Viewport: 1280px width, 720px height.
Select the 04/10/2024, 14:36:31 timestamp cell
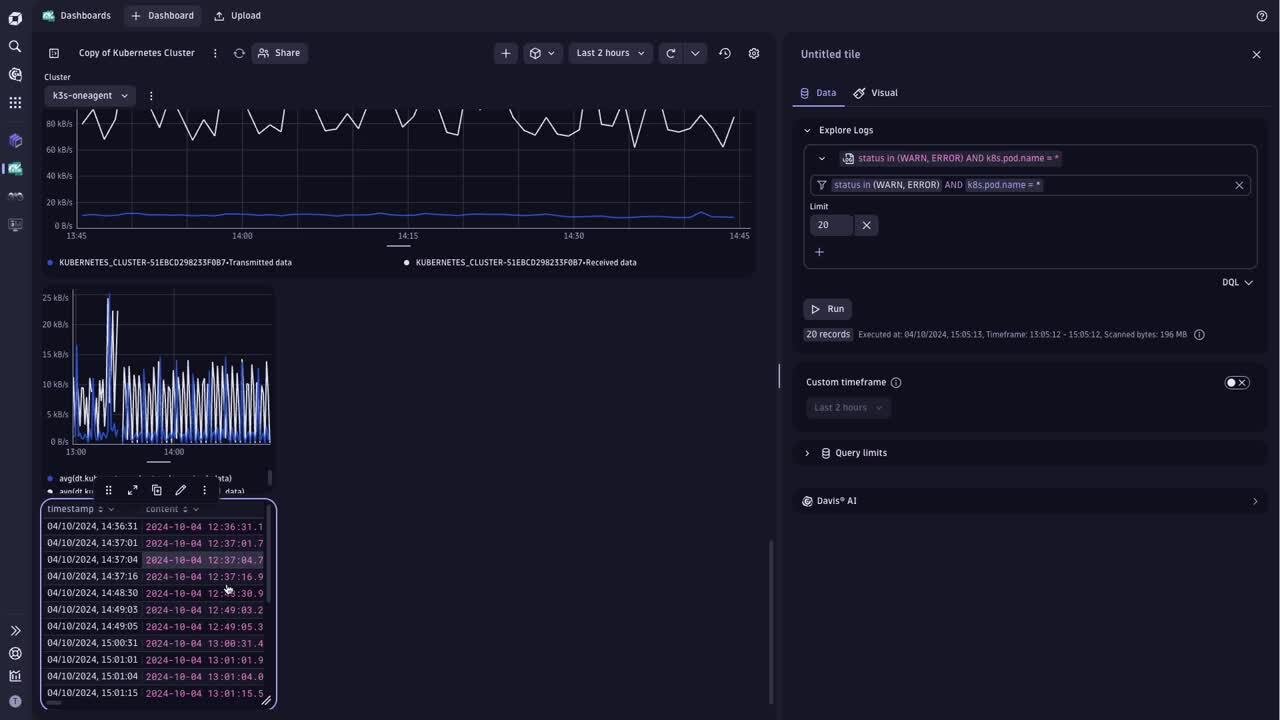(x=92, y=526)
